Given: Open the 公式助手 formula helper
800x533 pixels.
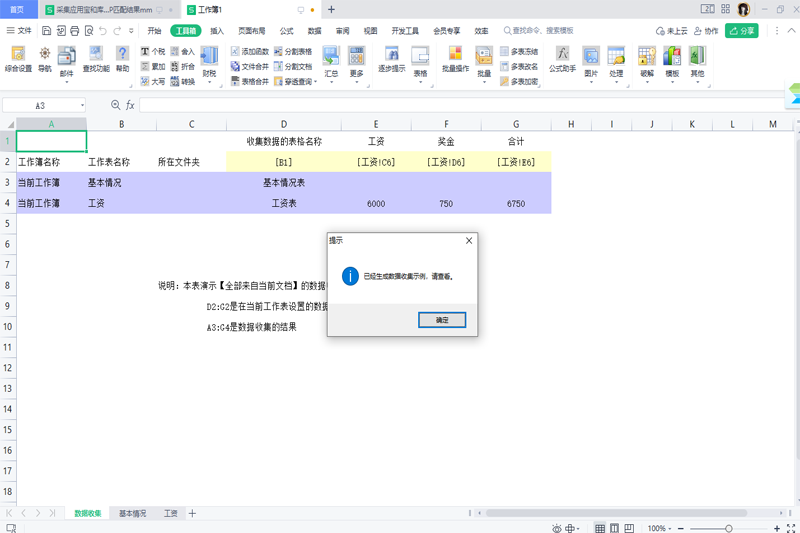Looking at the screenshot, I should [x=562, y=58].
